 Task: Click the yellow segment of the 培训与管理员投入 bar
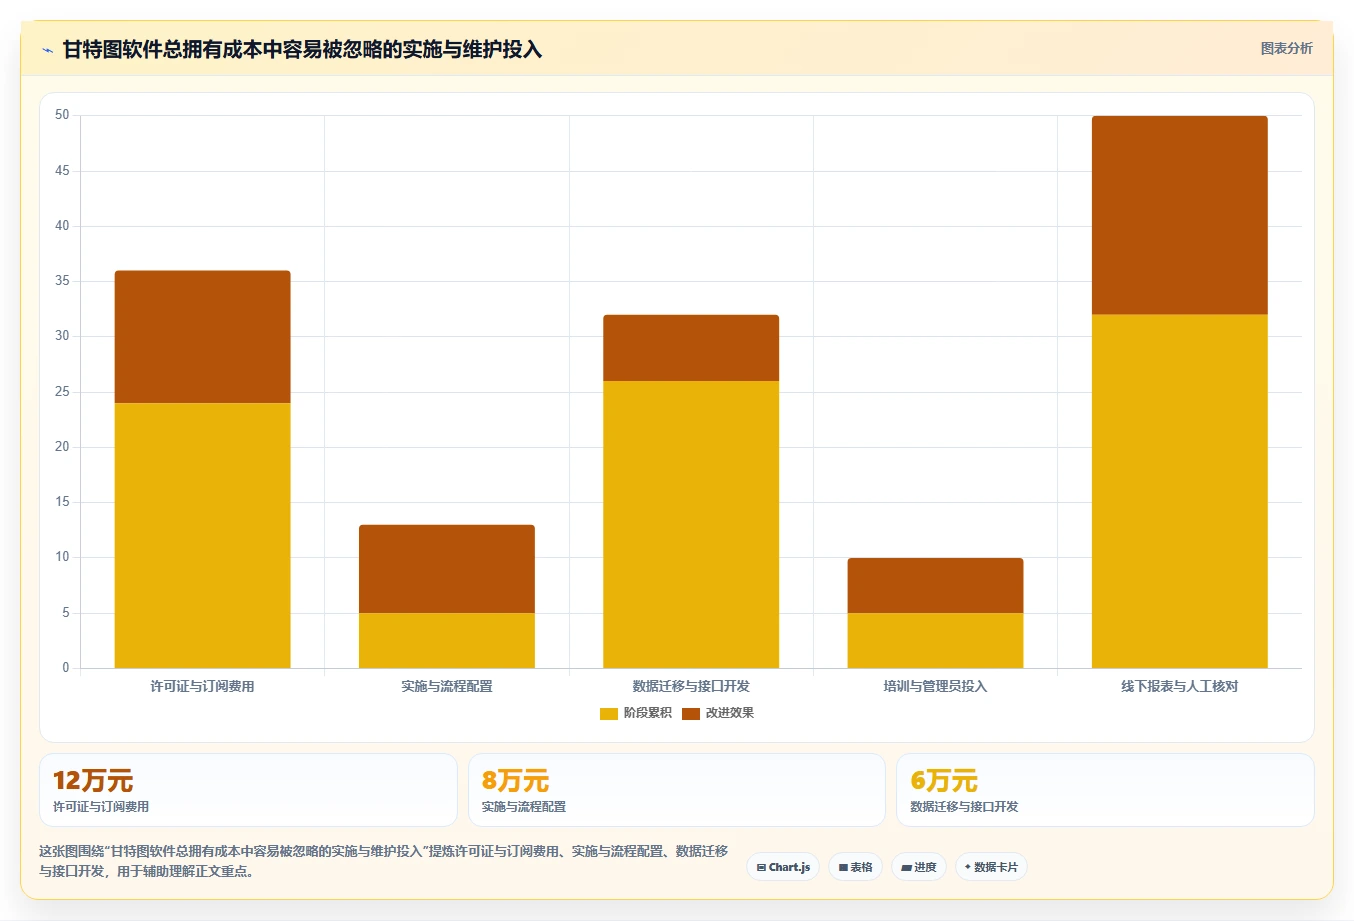(935, 640)
